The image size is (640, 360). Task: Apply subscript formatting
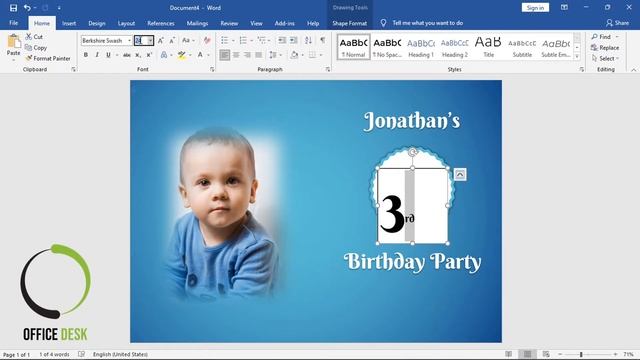138,55
